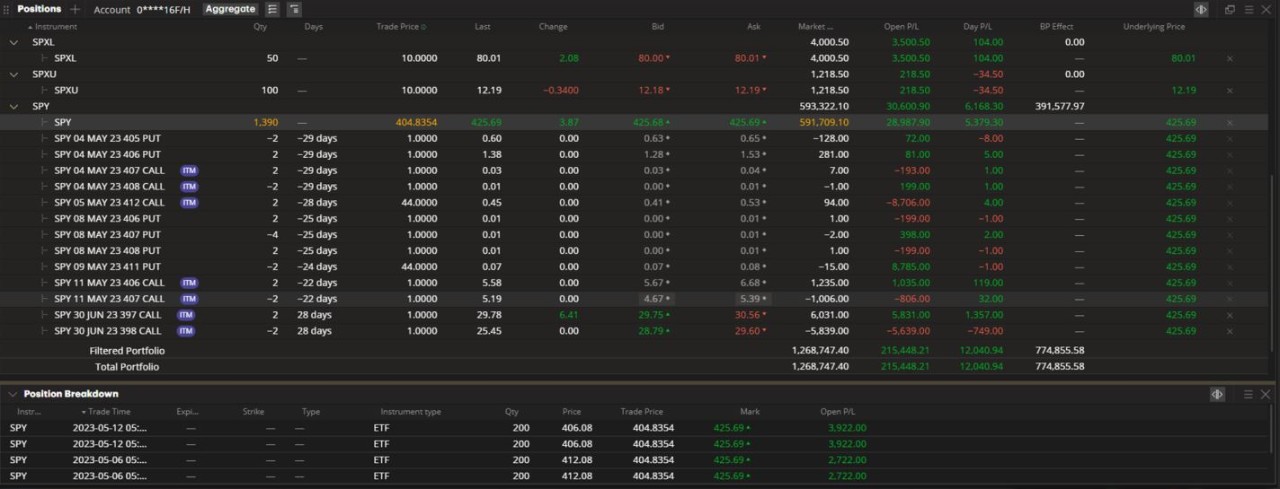Click the SPXU Qty value 100
The width and height of the screenshot is (1280, 489).
270,91
